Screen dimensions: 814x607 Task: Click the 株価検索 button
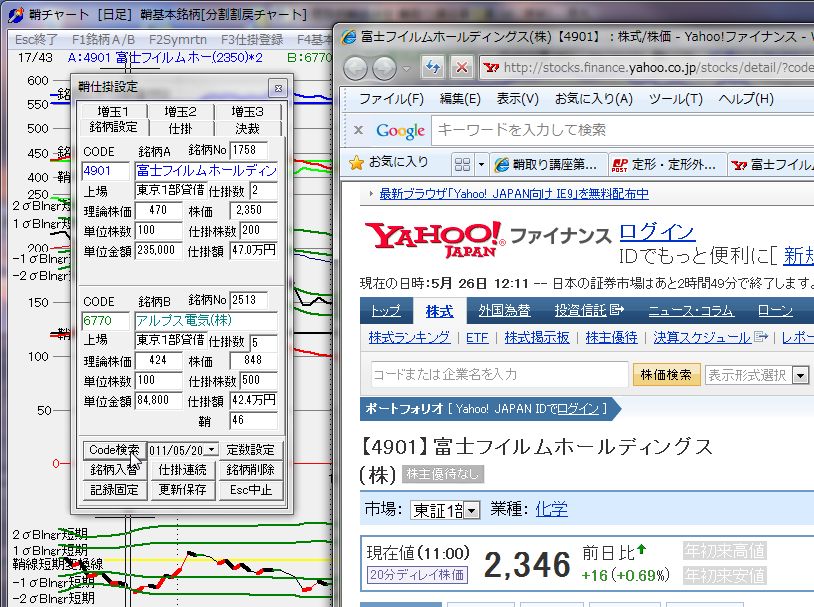point(666,374)
